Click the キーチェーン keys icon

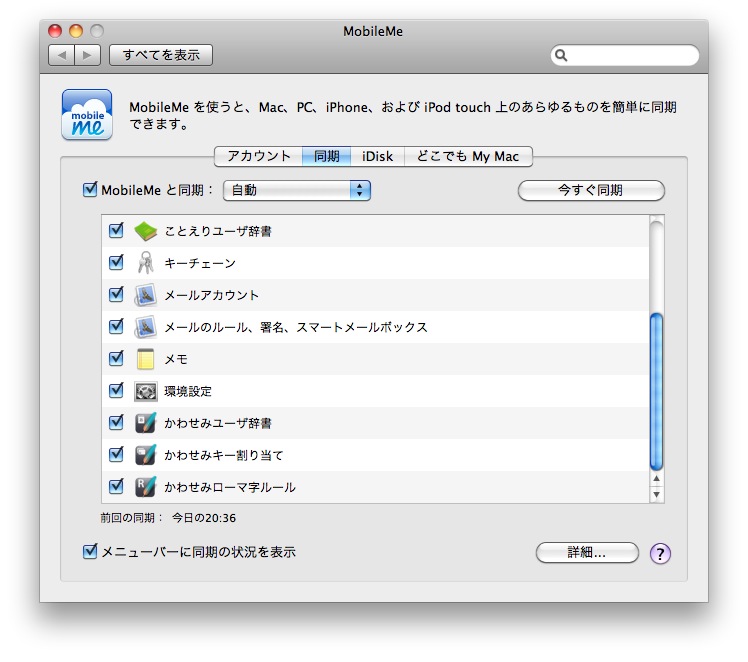pyautogui.click(x=146, y=263)
